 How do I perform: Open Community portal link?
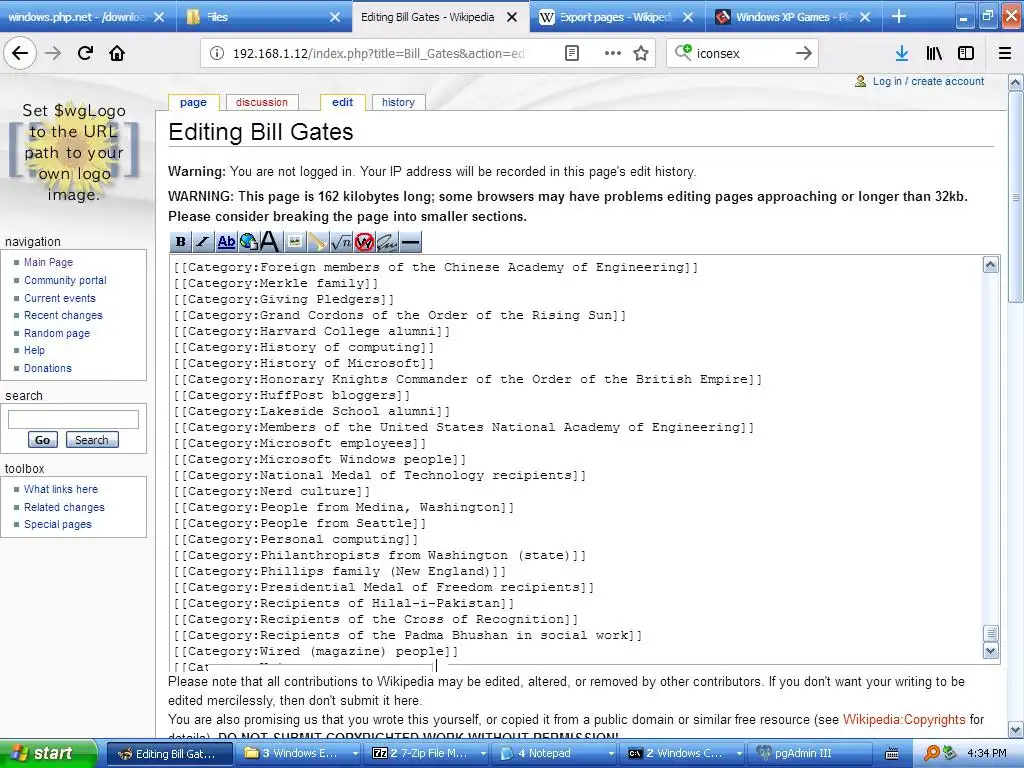click(65, 280)
